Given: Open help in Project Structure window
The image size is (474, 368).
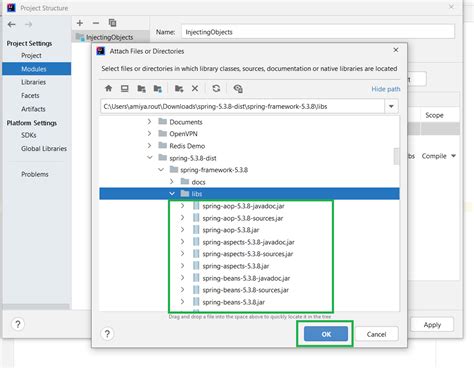Looking at the screenshot, I should pos(18,324).
